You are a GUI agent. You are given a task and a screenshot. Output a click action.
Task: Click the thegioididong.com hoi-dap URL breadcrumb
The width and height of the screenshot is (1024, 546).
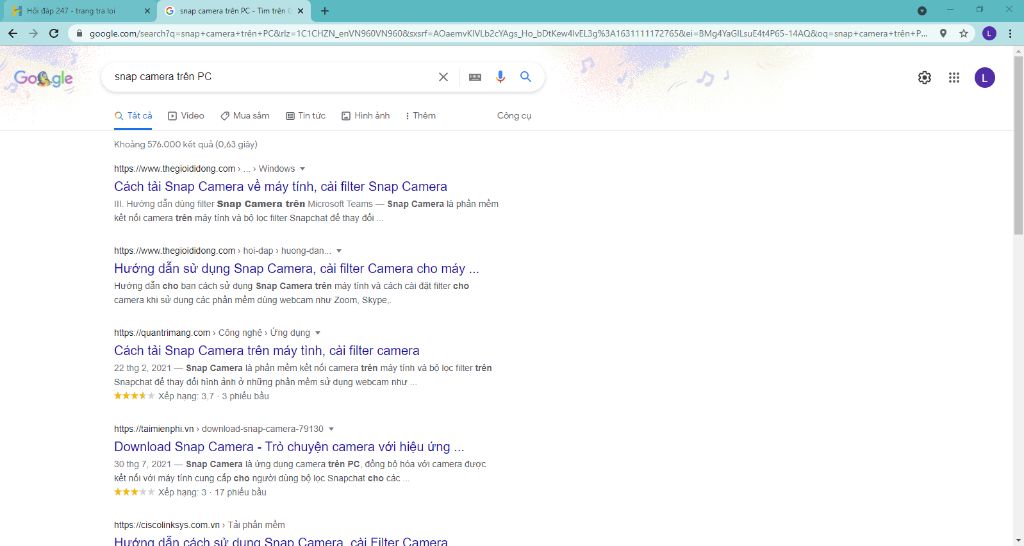223,251
